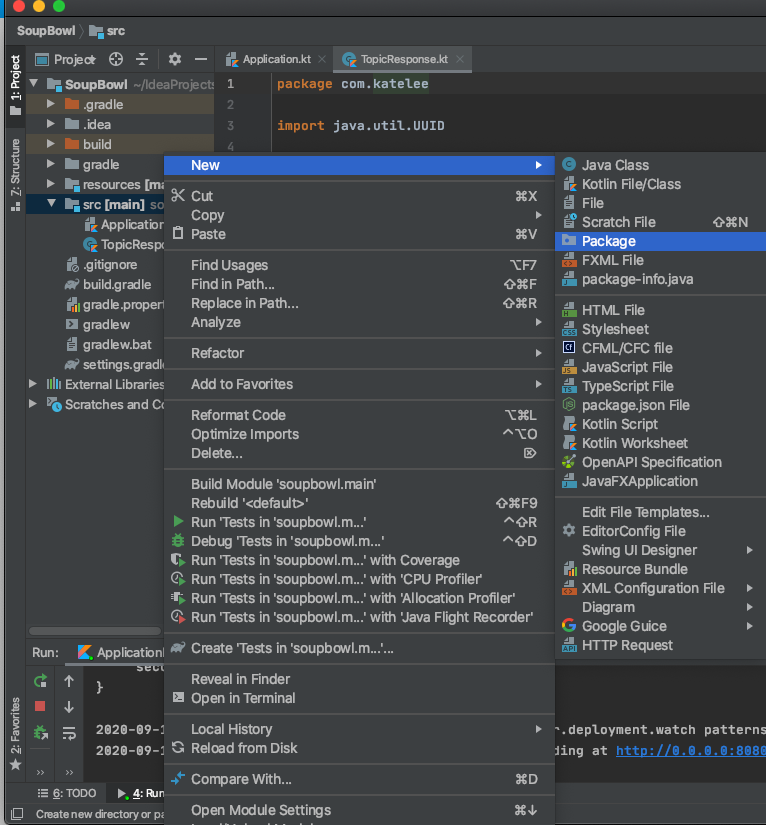Open Swing UI Designer submenu
The height and width of the screenshot is (825, 766).
[x=660, y=550]
